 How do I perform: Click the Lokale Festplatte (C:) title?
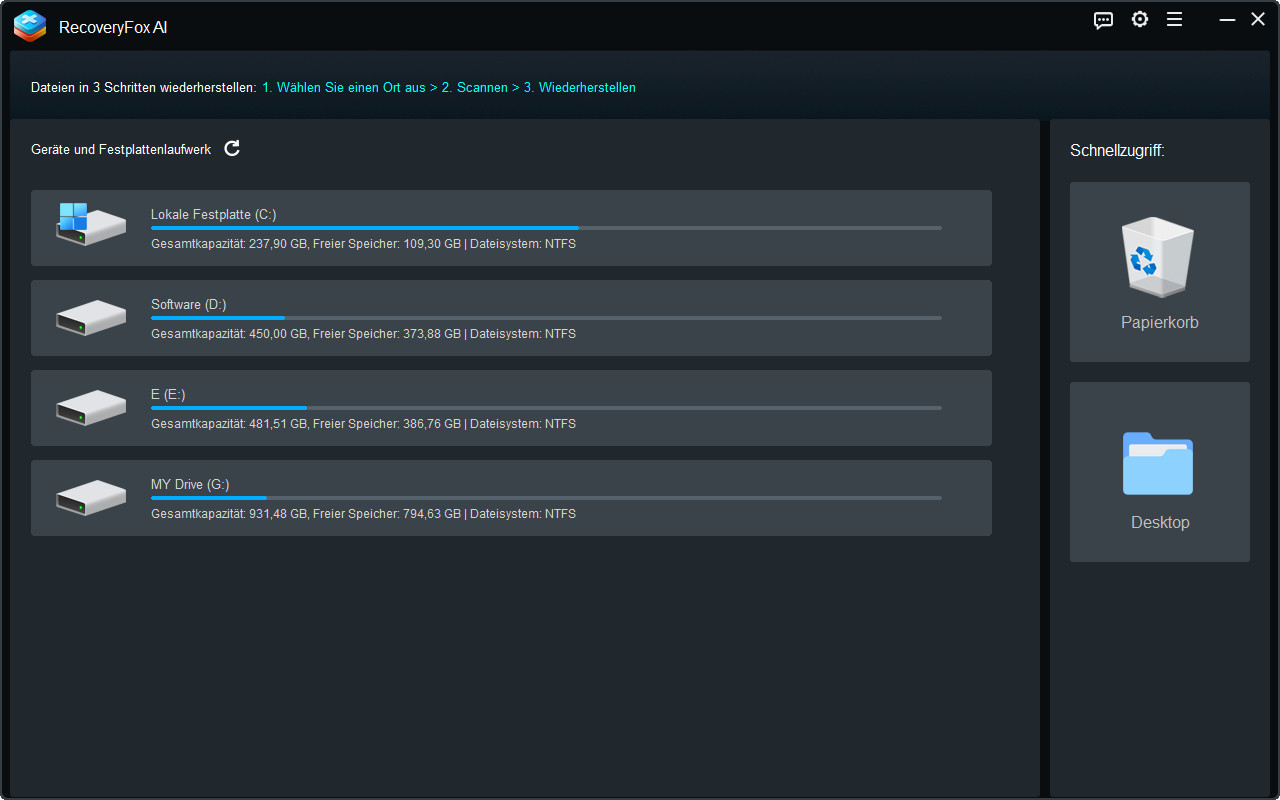213,214
